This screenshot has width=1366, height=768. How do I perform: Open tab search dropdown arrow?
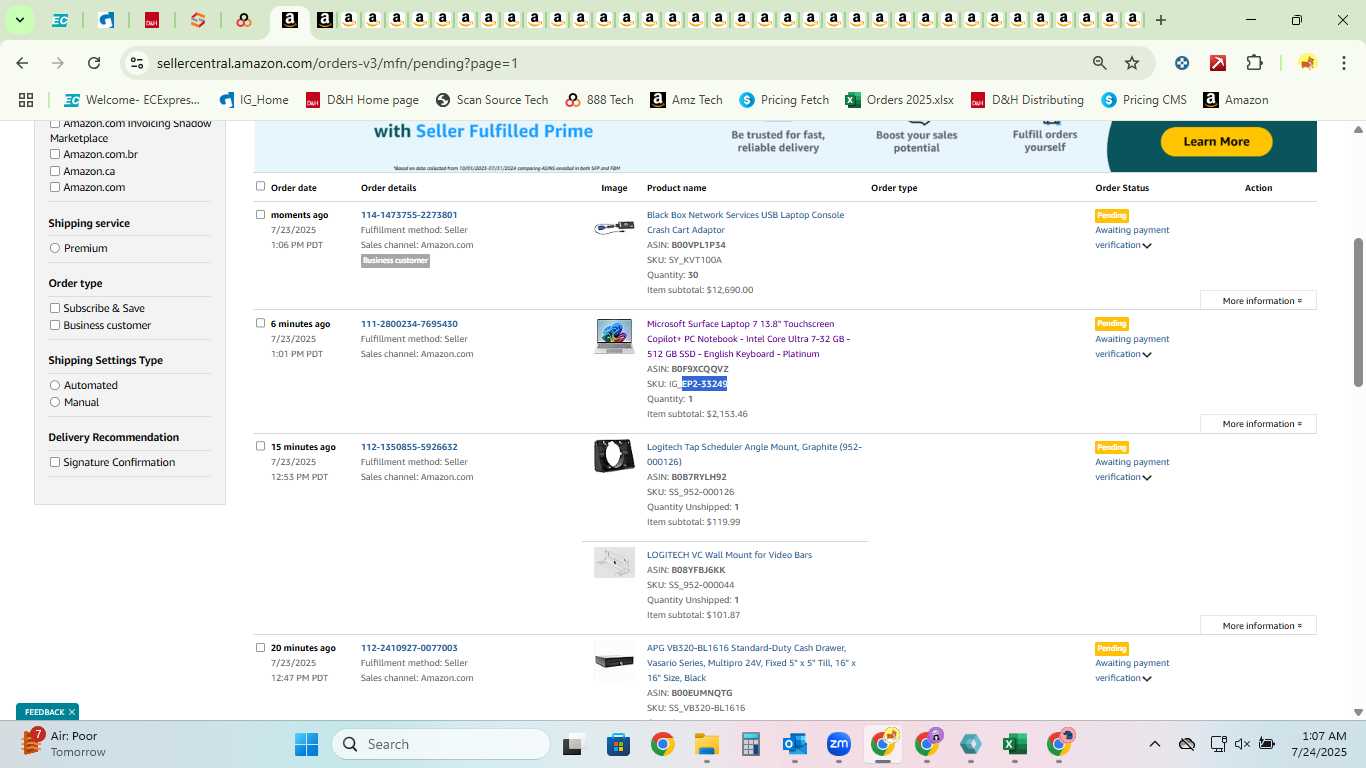pyautogui.click(x=19, y=20)
